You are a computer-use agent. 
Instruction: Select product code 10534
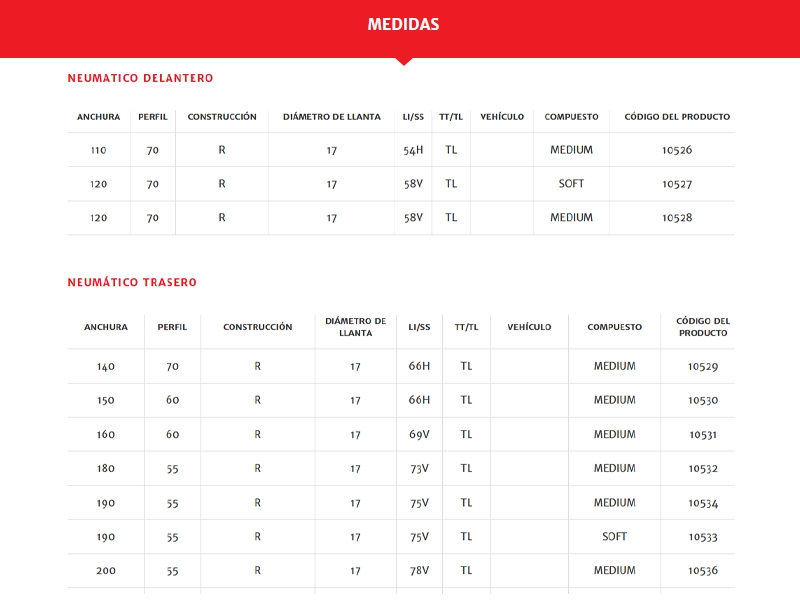703,503
